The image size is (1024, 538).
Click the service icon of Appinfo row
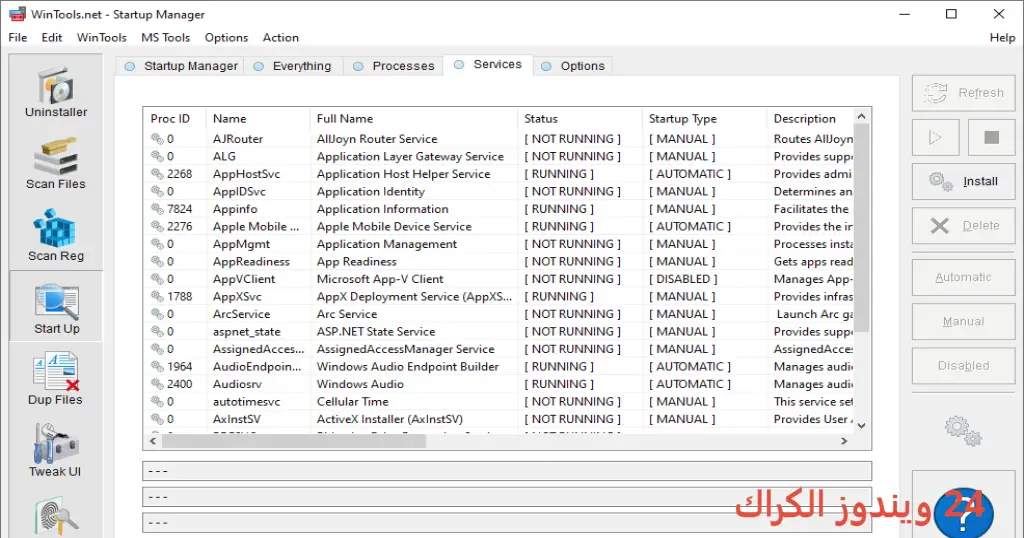[157, 209]
